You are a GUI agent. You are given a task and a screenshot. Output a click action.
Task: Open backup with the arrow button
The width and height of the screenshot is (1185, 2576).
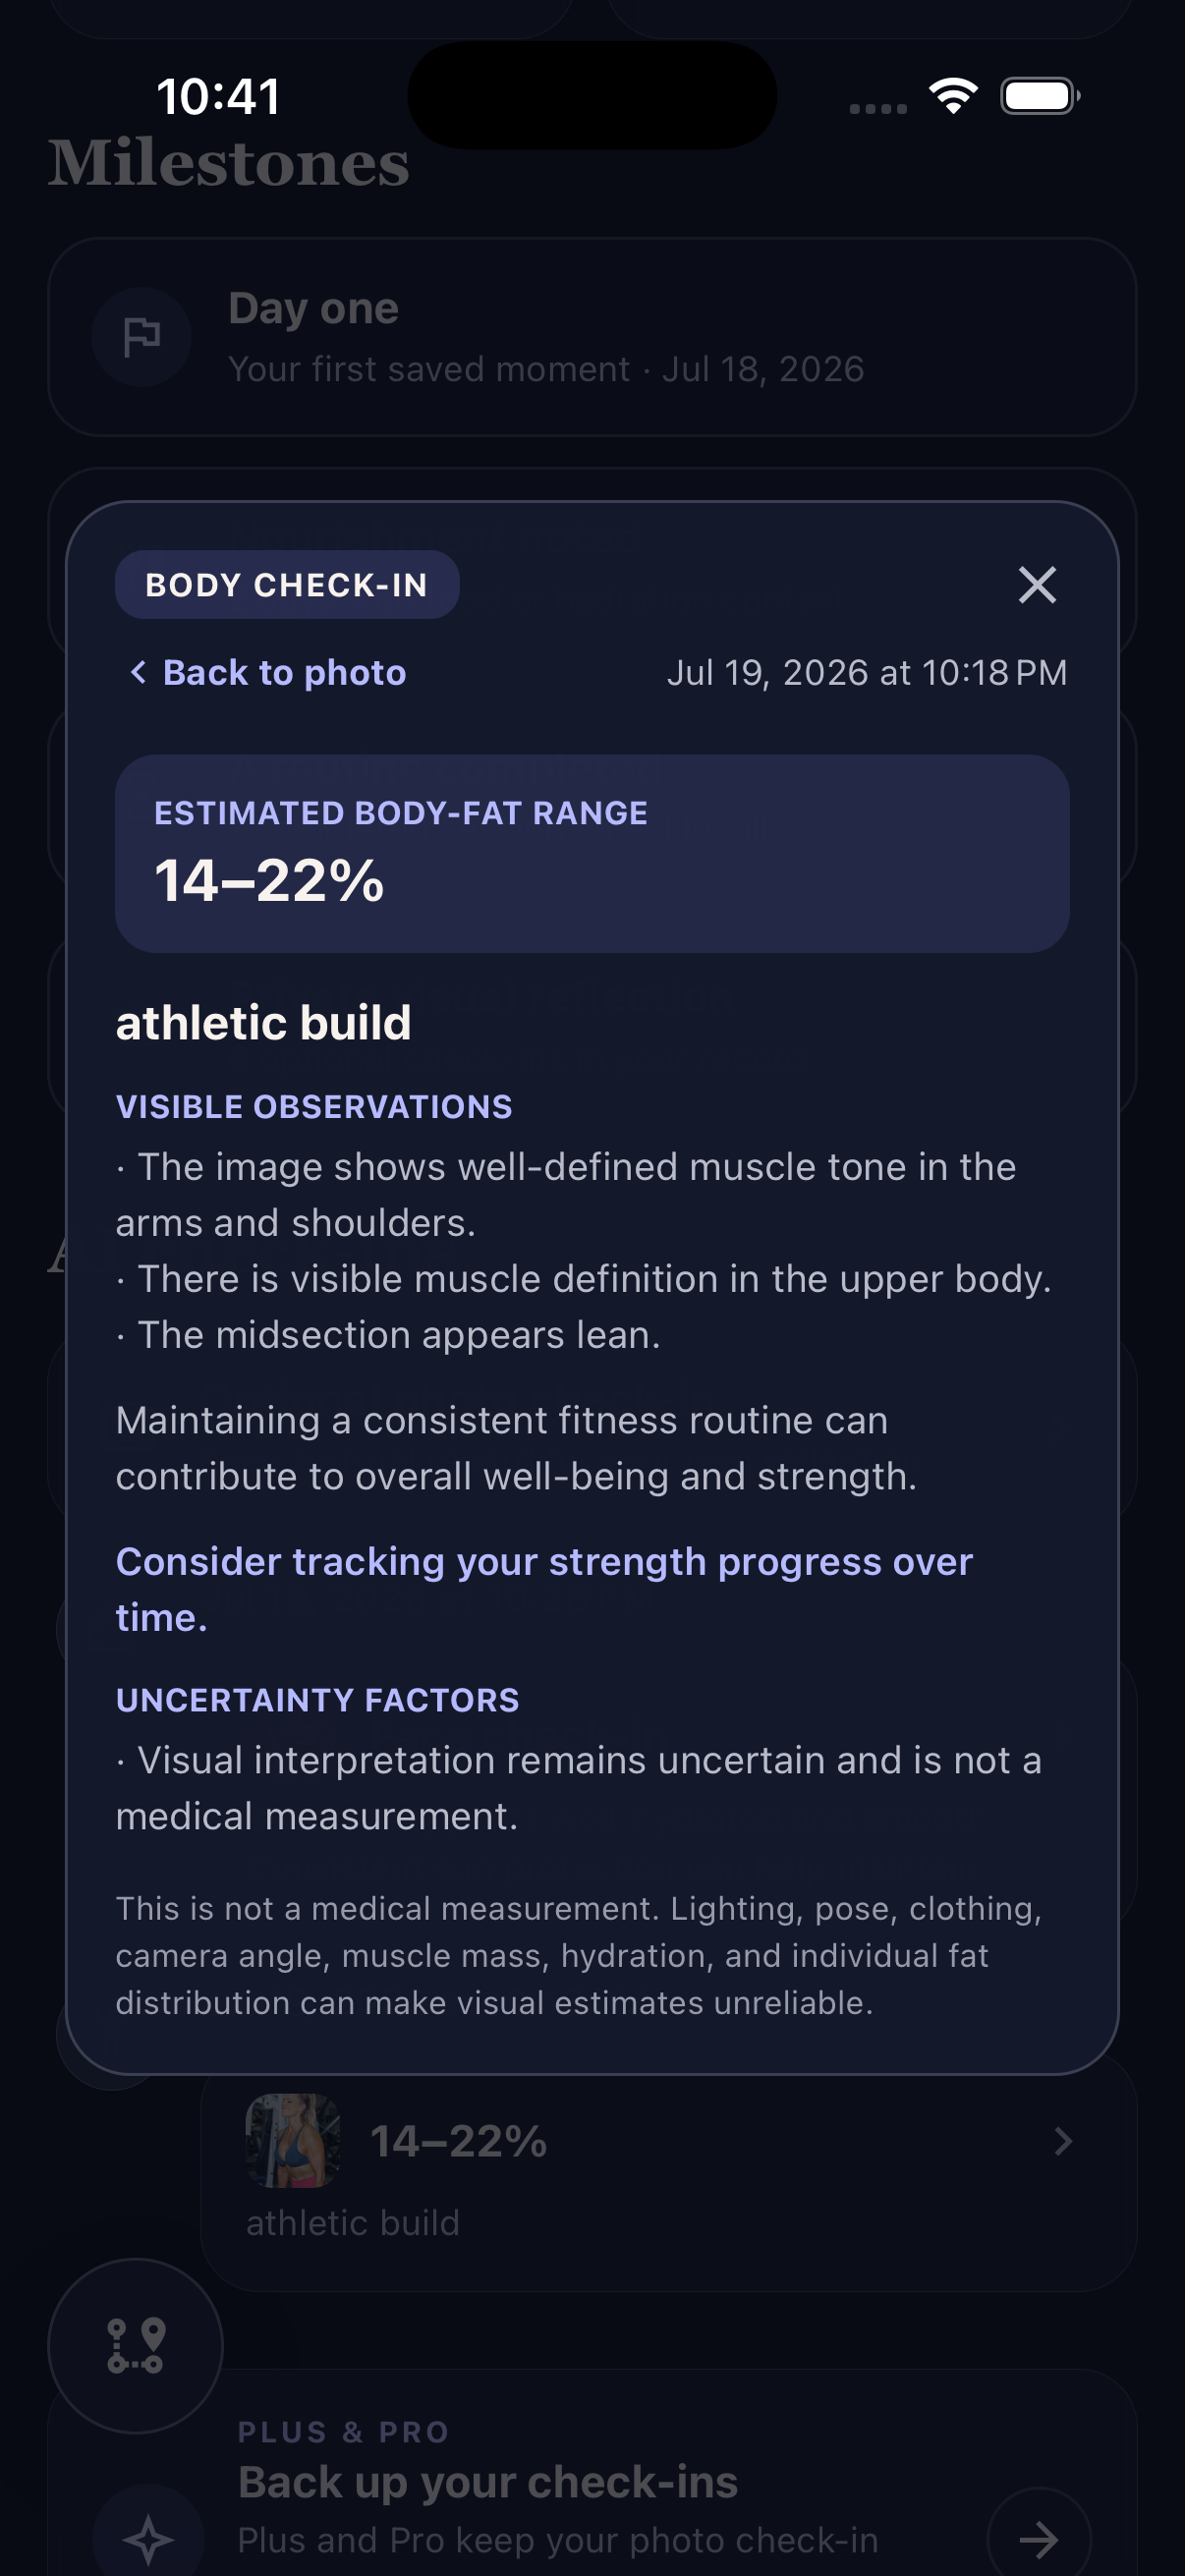(x=1039, y=2537)
